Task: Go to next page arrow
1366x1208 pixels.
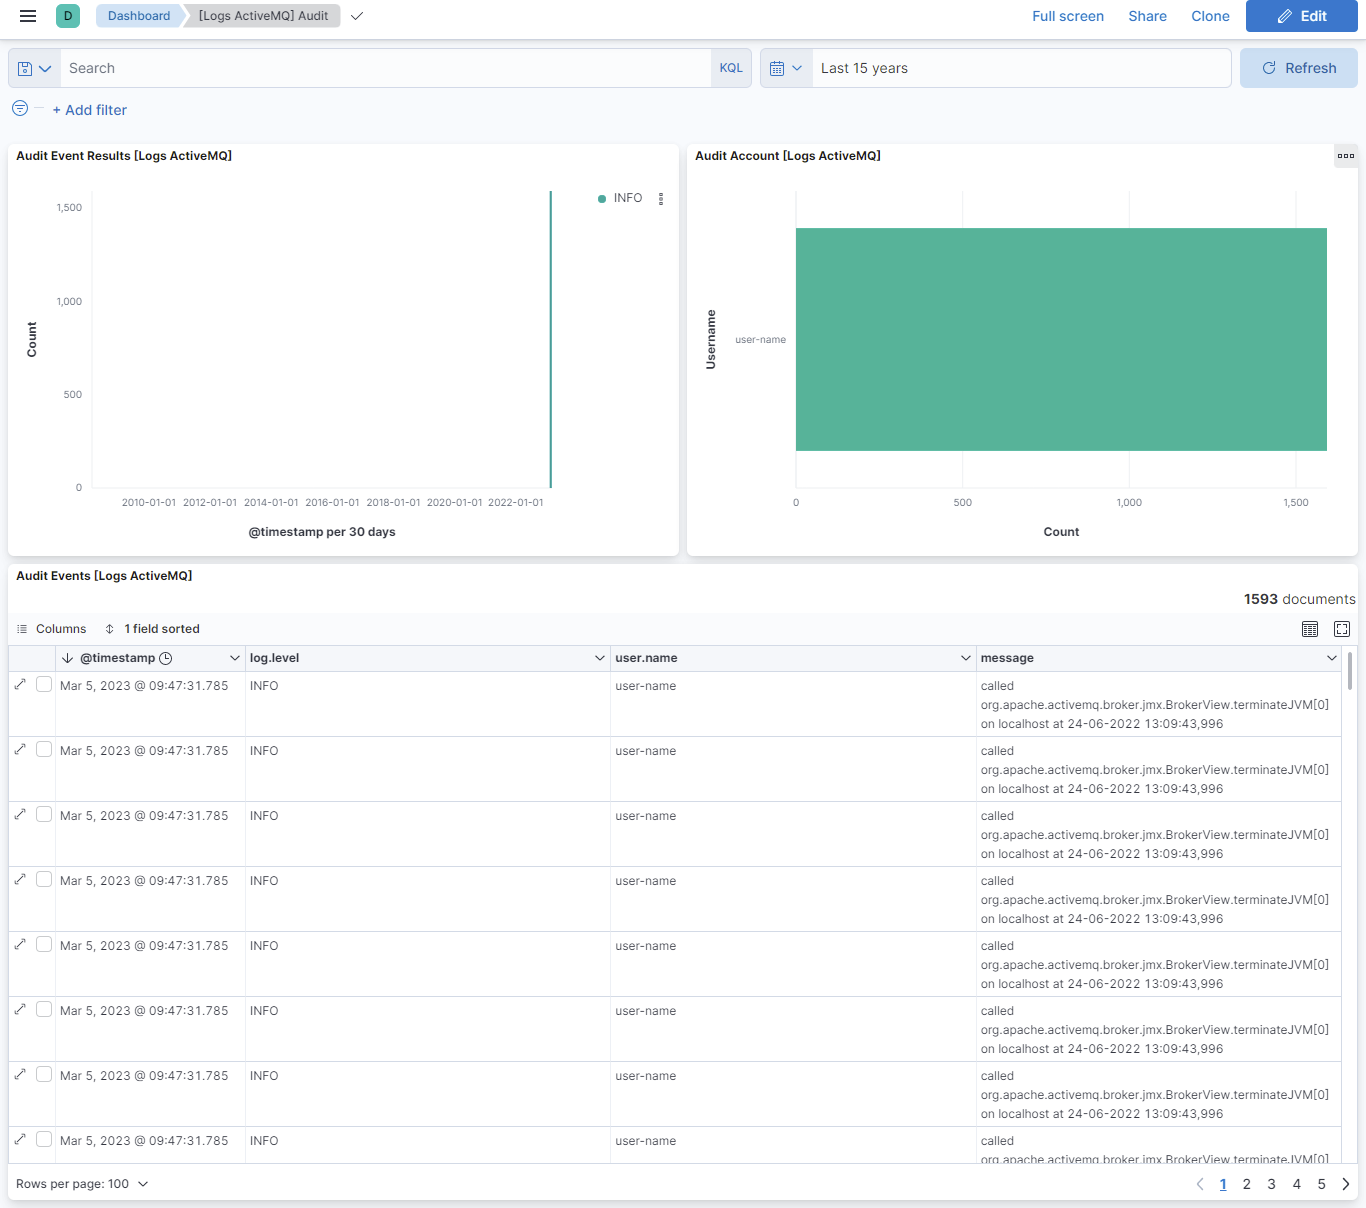Action: pyautogui.click(x=1346, y=1184)
